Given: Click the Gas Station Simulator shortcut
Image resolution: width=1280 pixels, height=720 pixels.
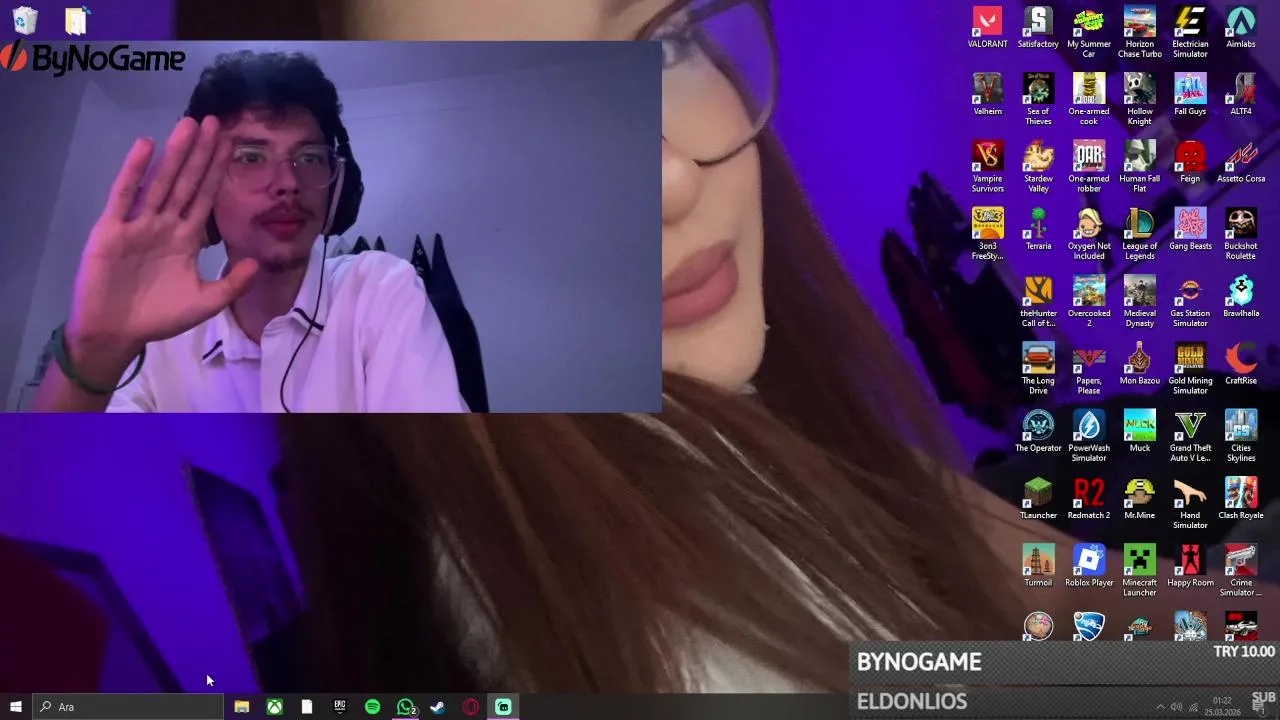Looking at the screenshot, I should [x=1190, y=300].
